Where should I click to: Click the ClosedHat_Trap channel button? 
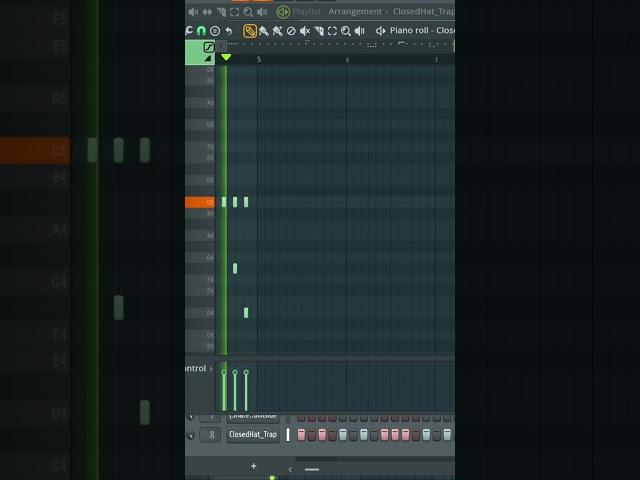click(253, 435)
